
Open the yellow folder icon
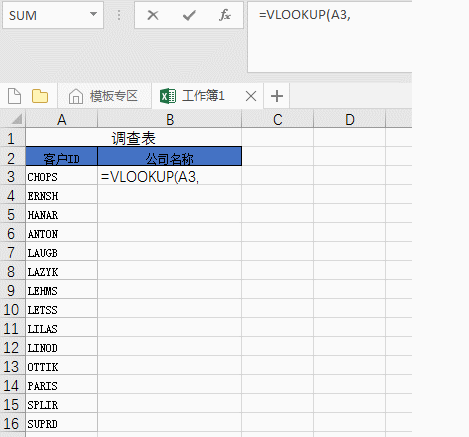(40, 96)
